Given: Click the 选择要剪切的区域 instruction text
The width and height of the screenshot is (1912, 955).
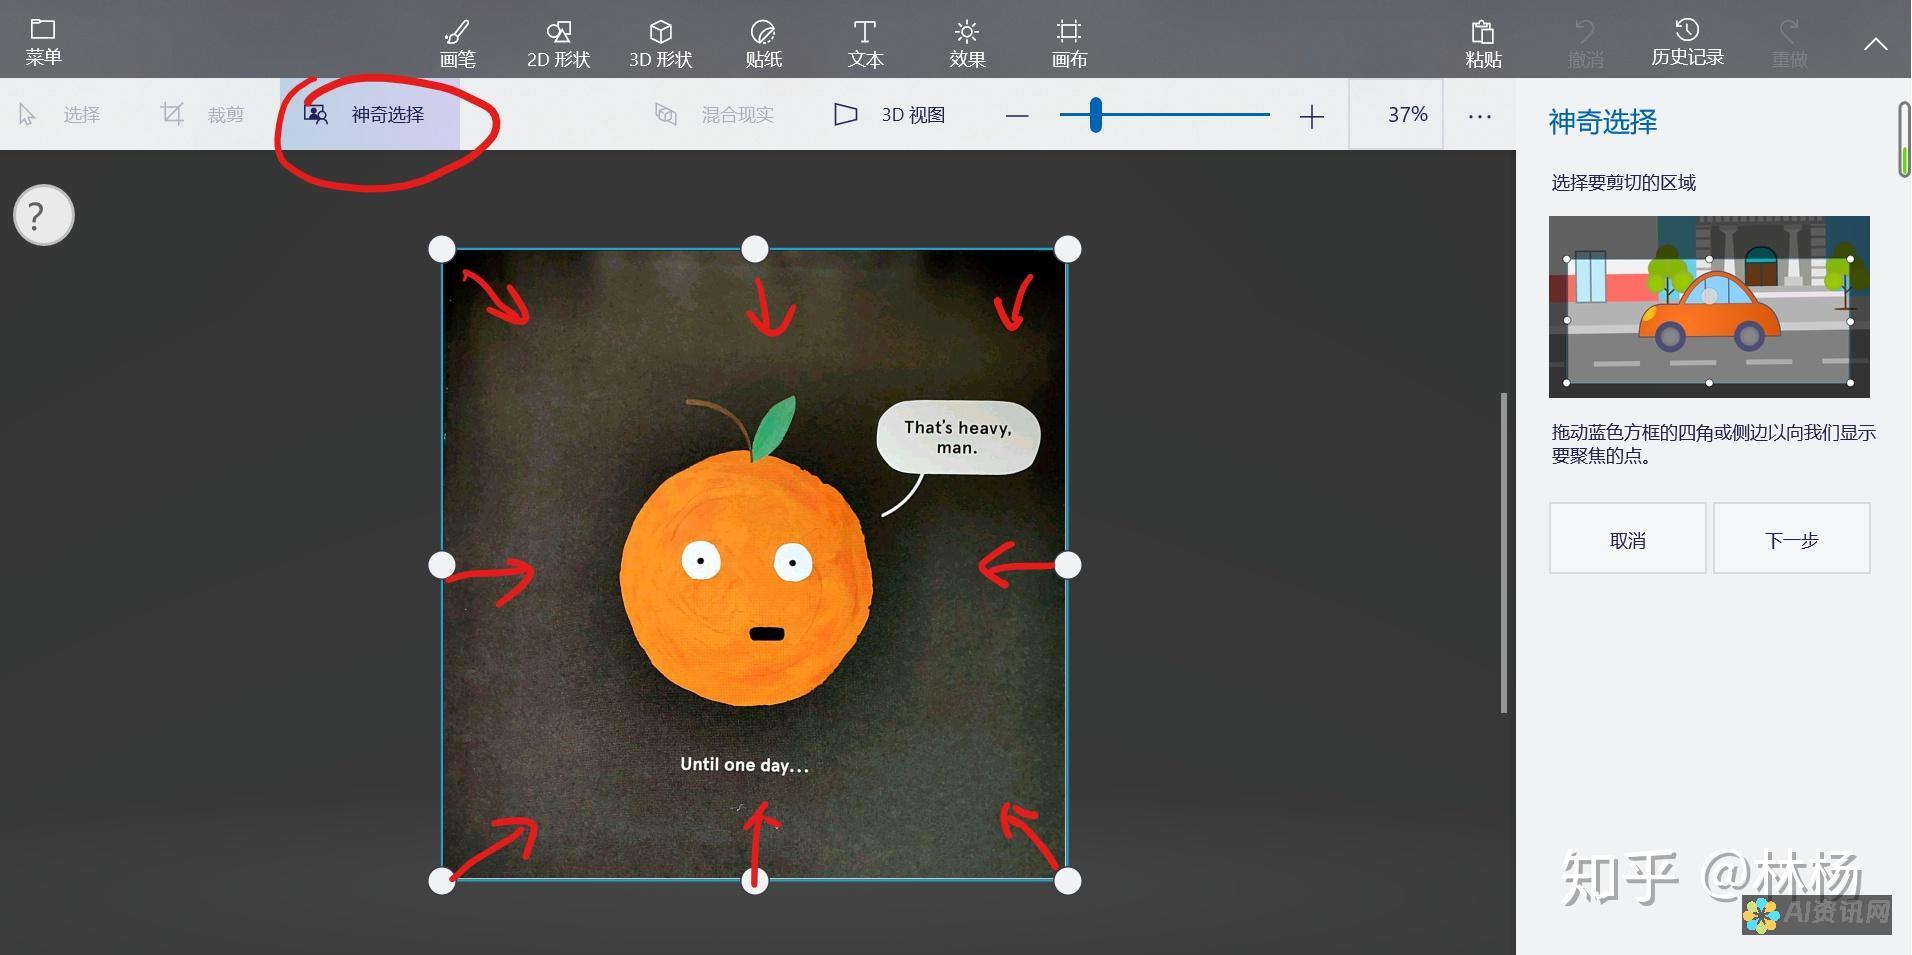Looking at the screenshot, I should coord(1623,183).
